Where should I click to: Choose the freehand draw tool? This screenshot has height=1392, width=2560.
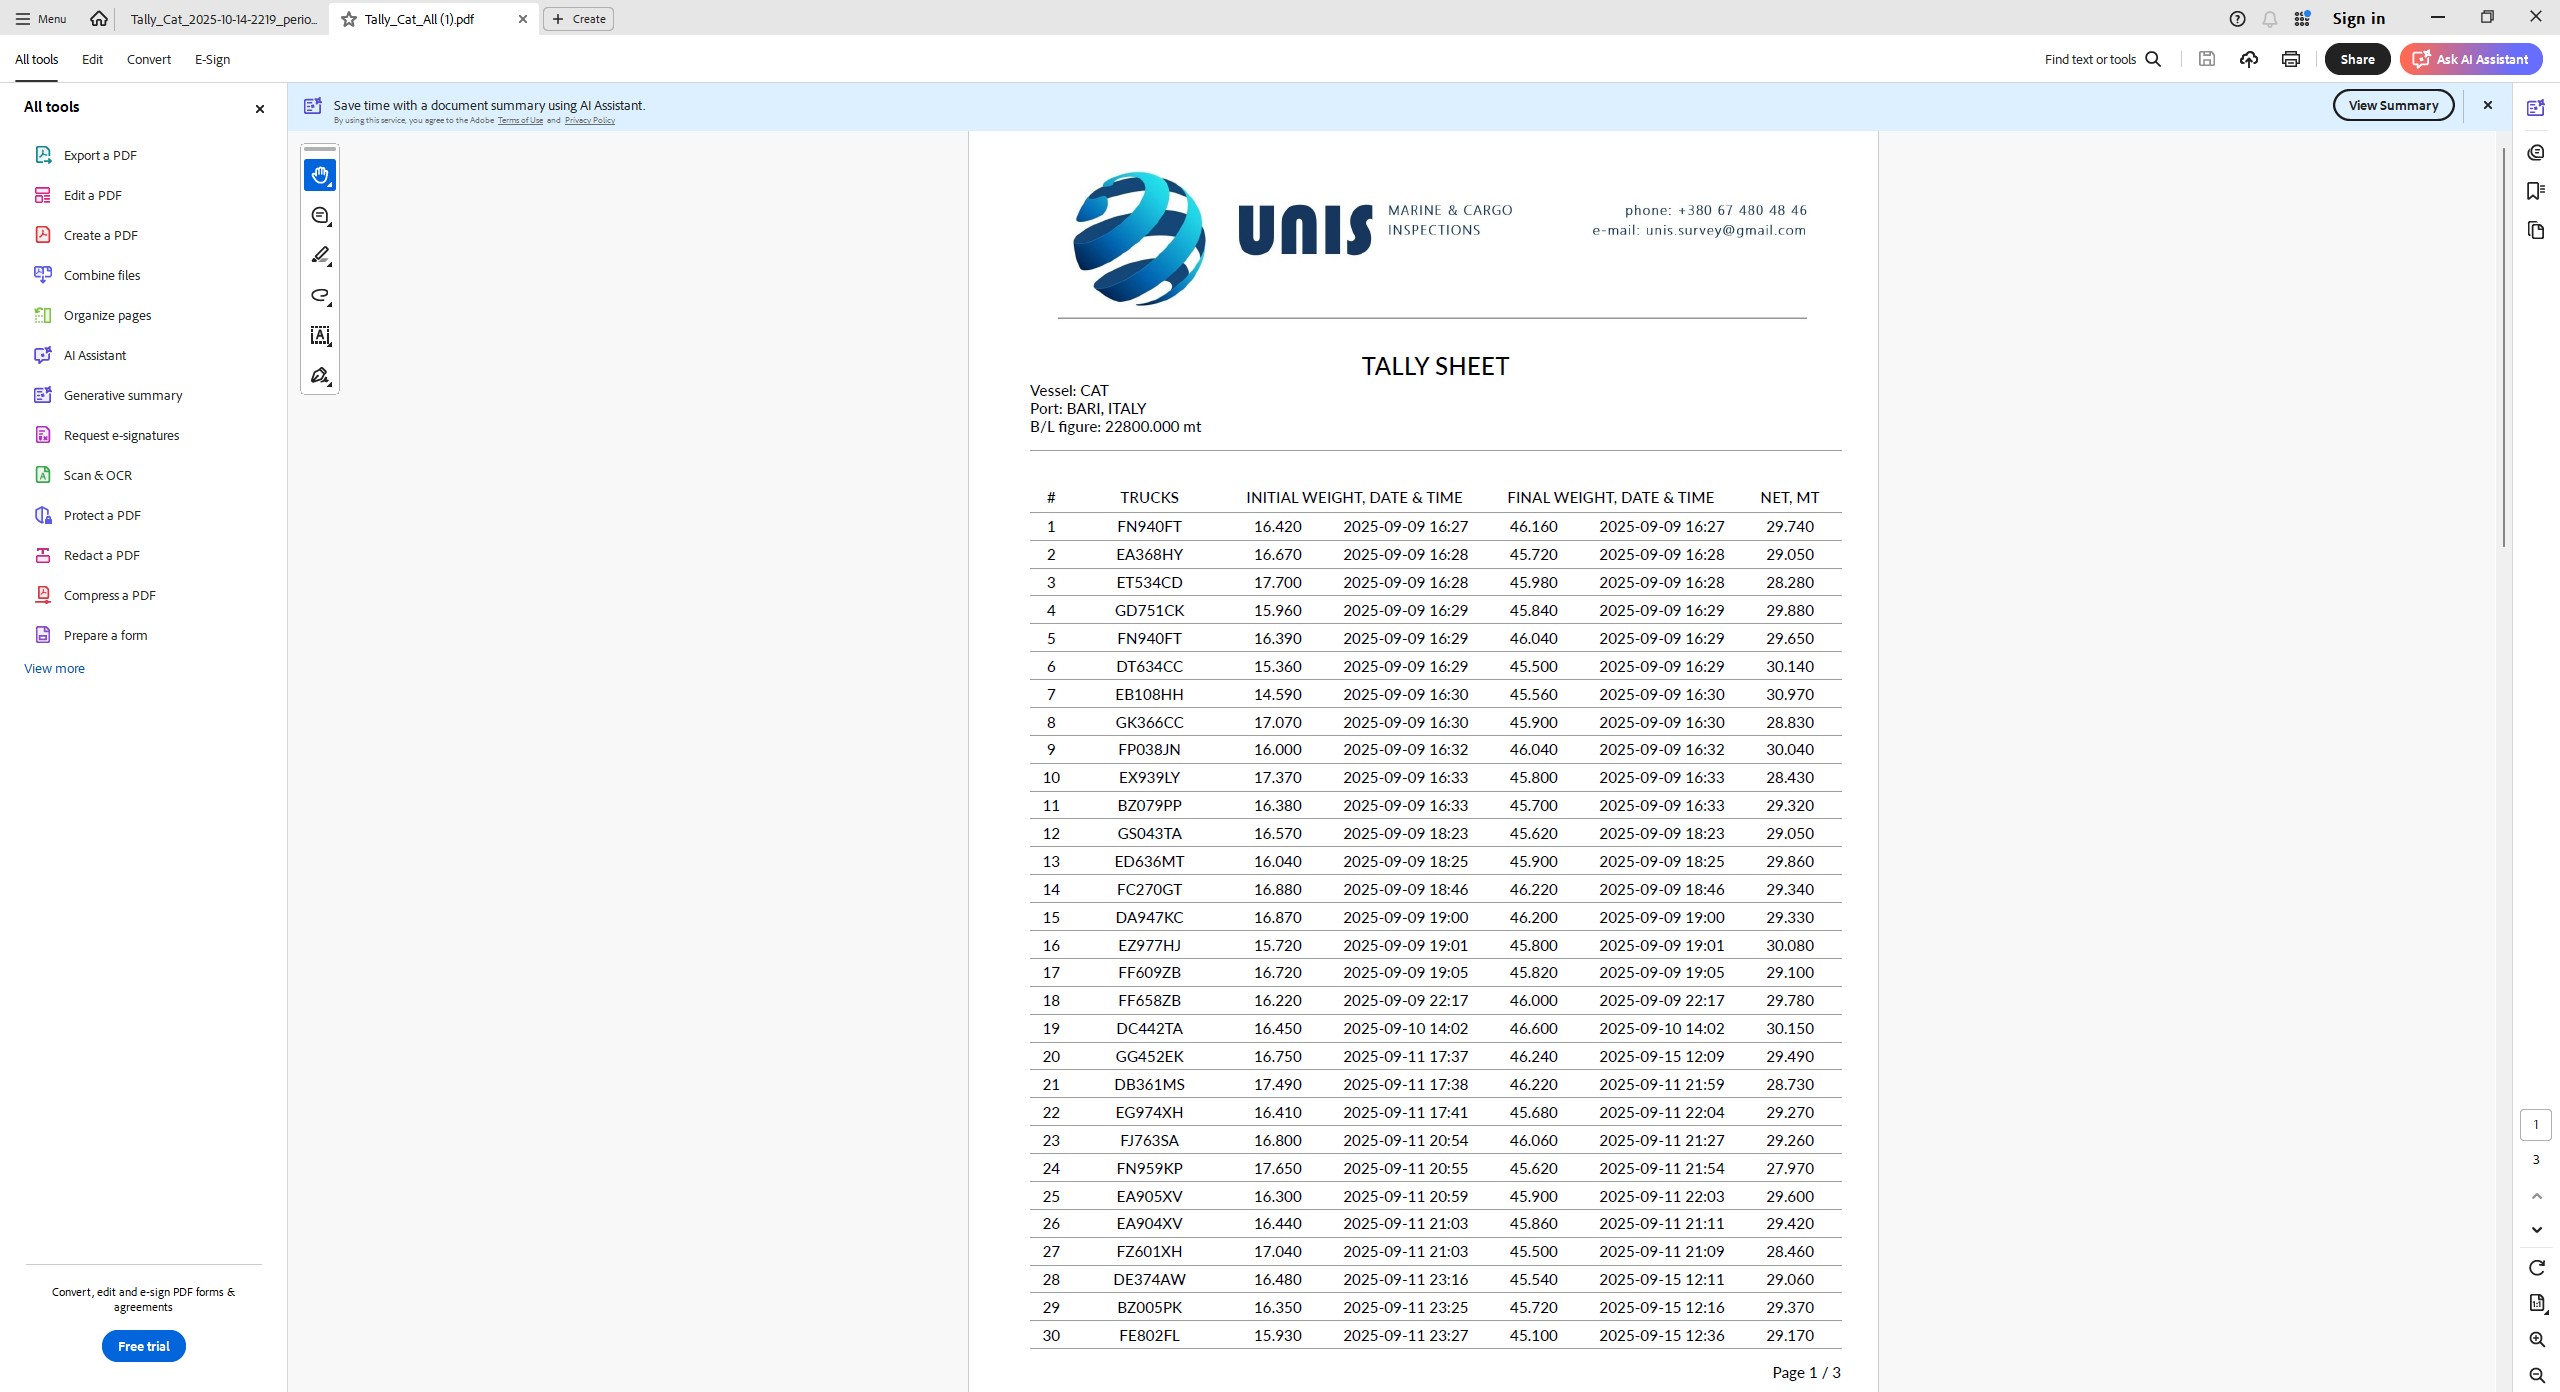tap(320, 296)
